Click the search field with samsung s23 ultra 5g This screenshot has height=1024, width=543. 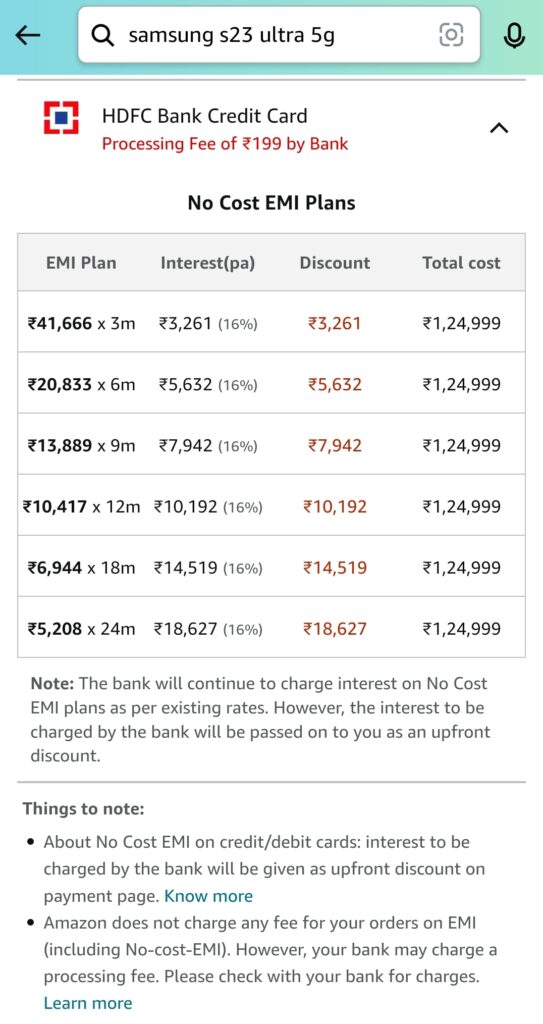[279, 35]
